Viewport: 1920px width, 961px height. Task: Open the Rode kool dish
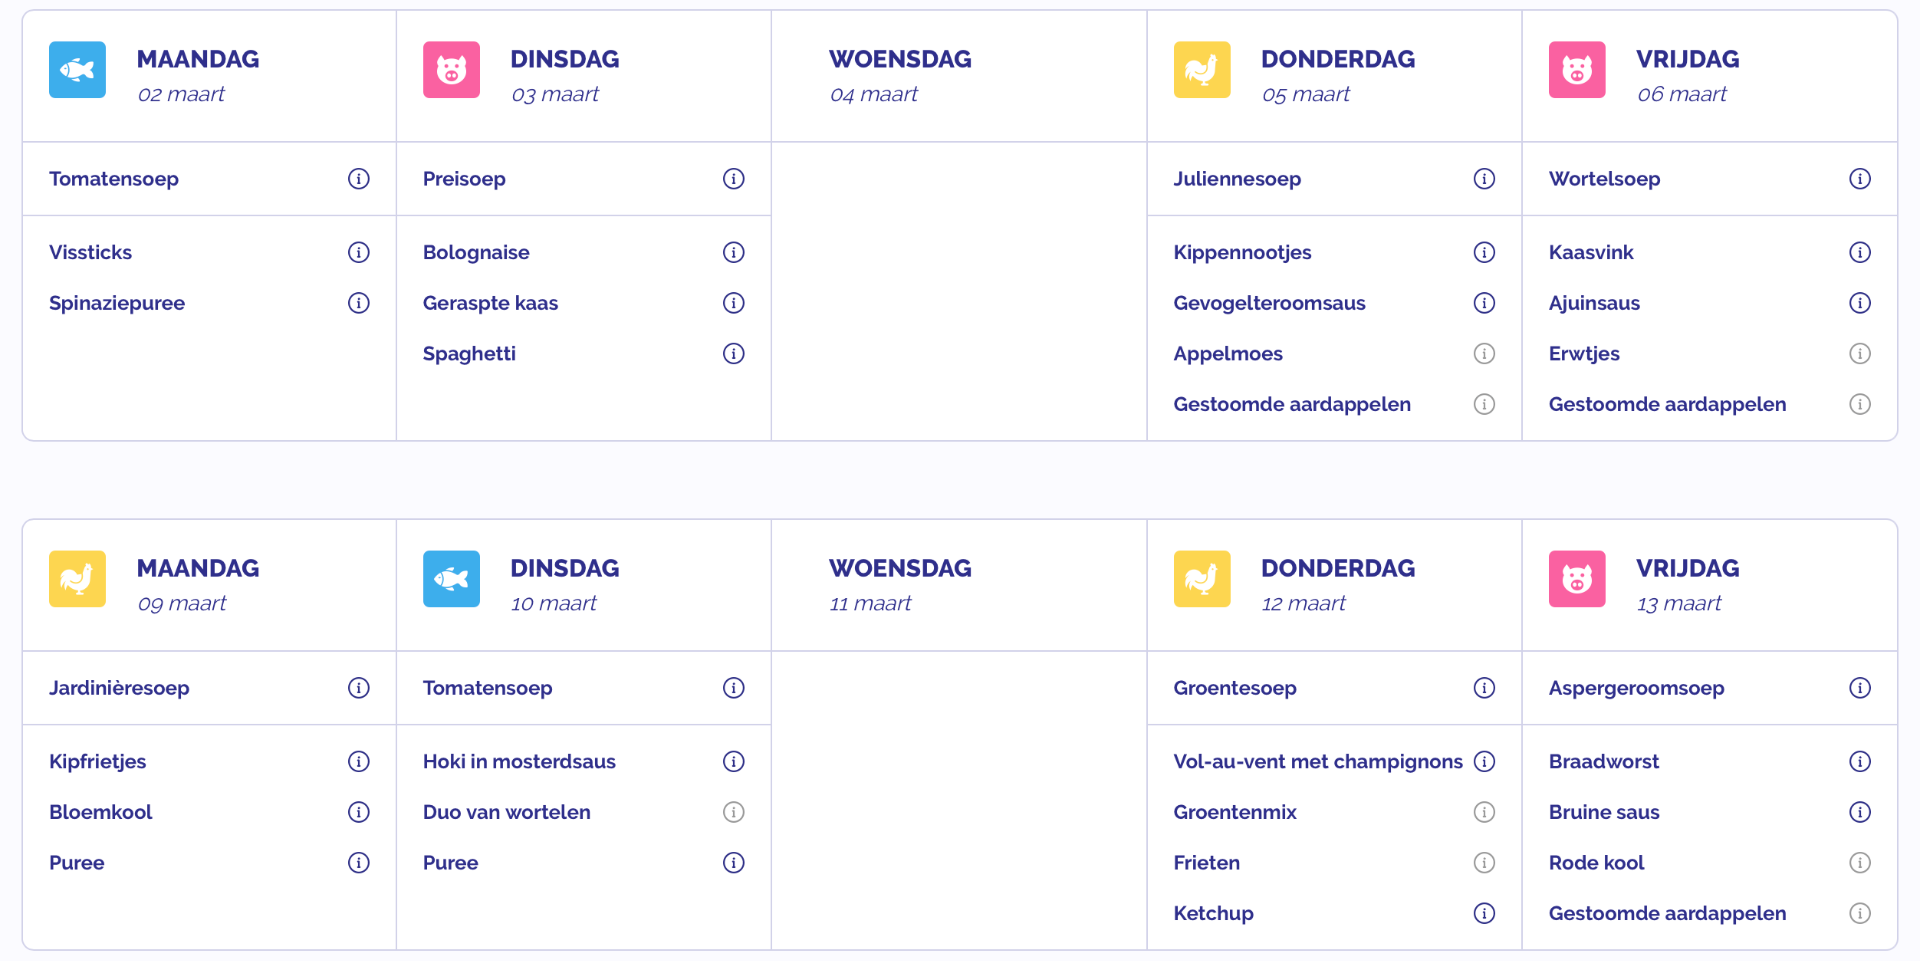click(1596, 862)
